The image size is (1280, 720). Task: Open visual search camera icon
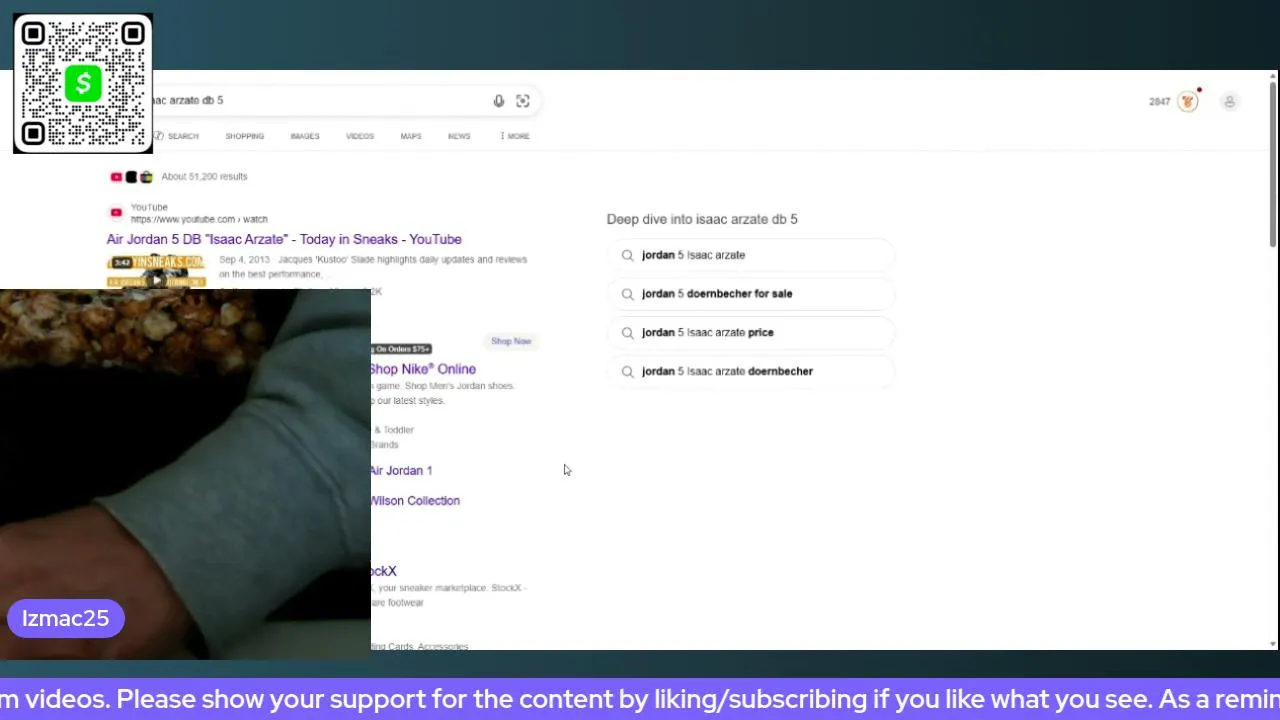pos(522,101)
